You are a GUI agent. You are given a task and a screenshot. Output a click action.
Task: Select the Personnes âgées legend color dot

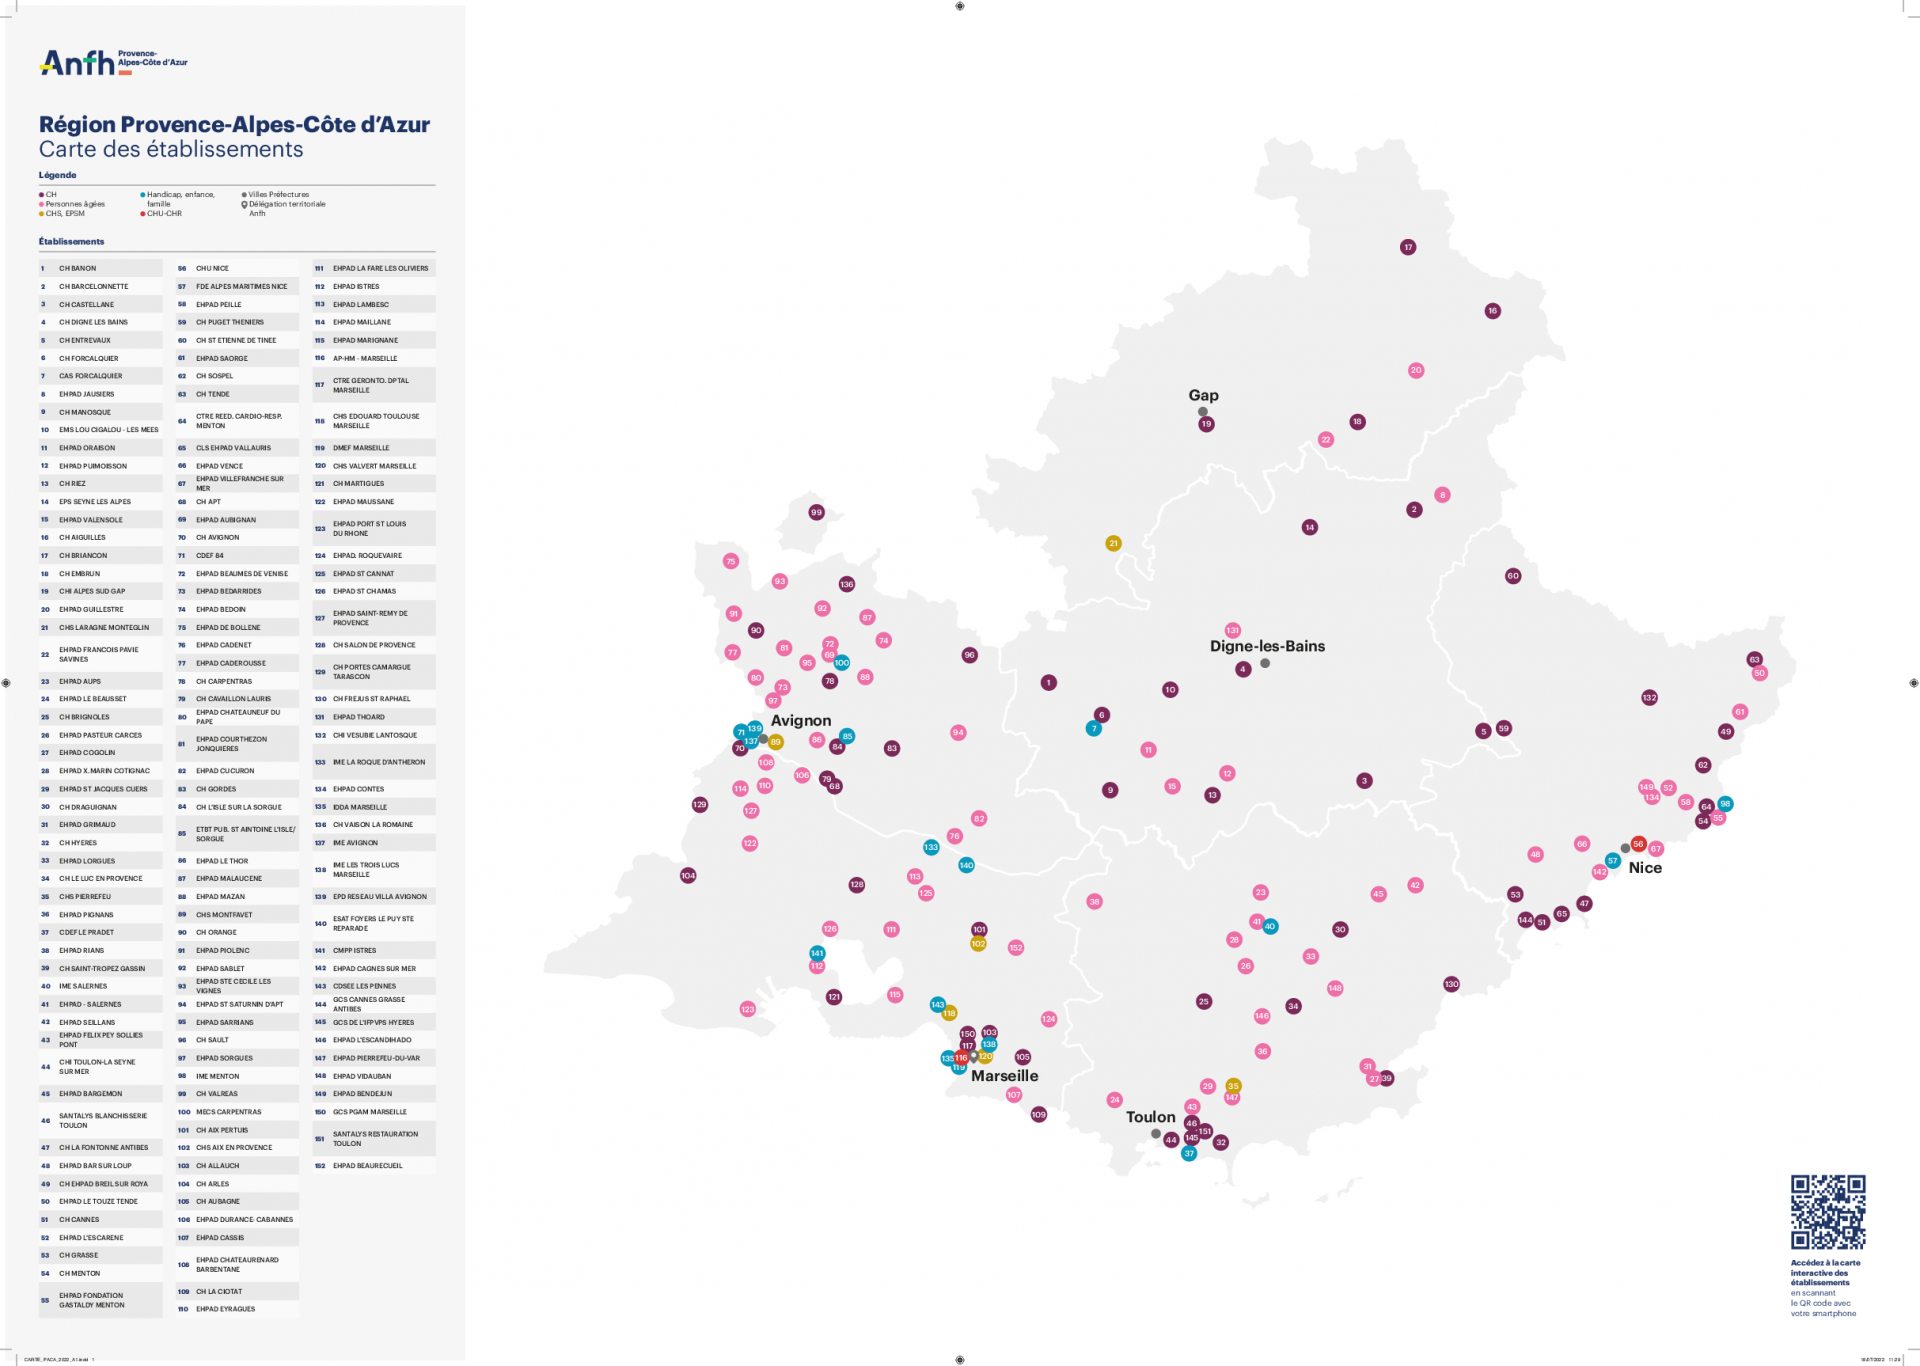tap(42, 204)
